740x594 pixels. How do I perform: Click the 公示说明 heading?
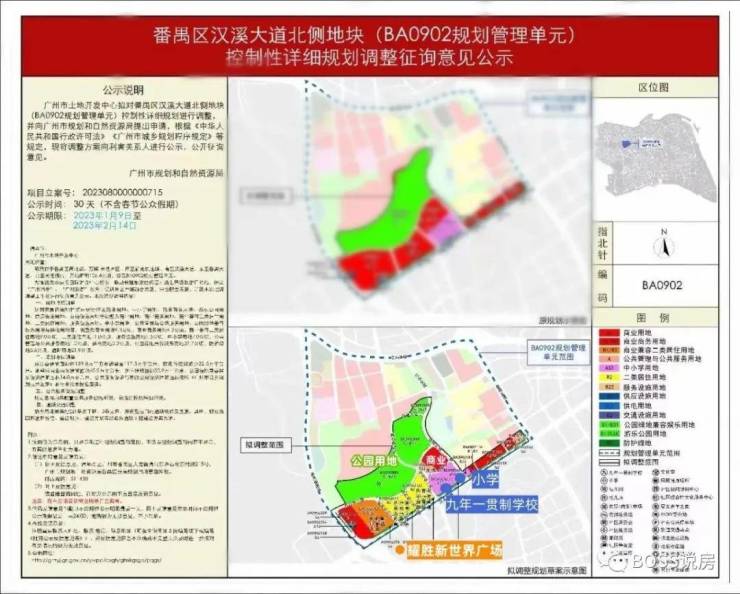pyautogui.click(x=123, y=90)
